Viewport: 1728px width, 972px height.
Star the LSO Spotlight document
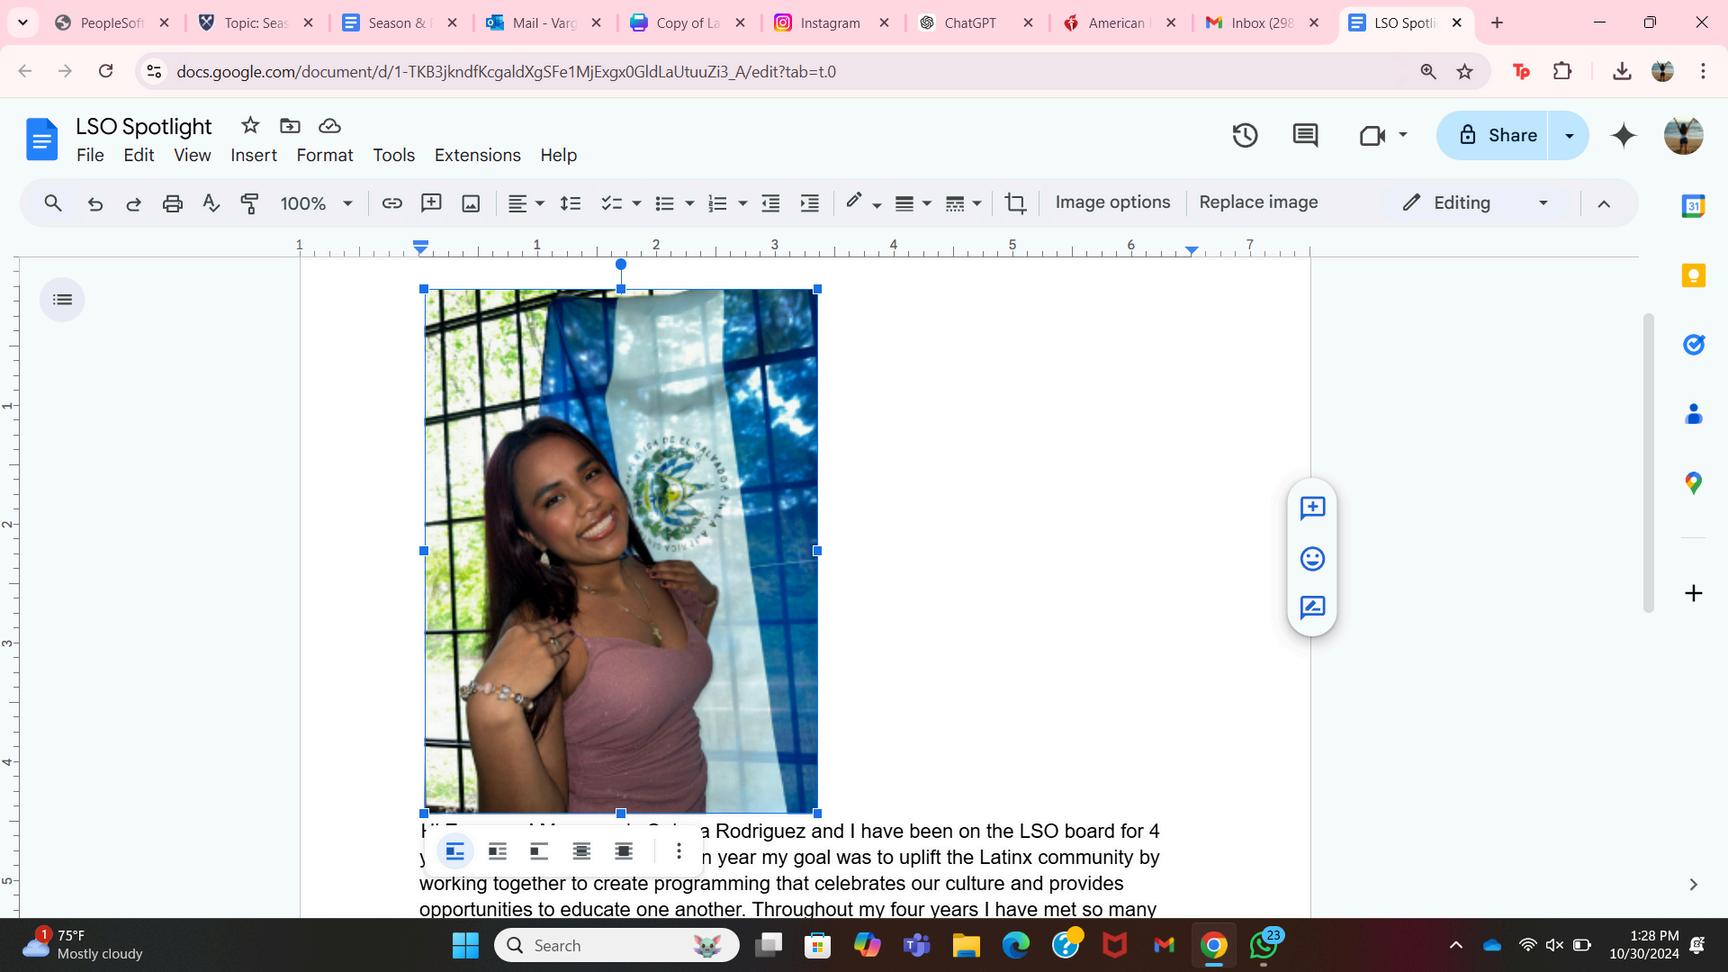pos(250,125)
